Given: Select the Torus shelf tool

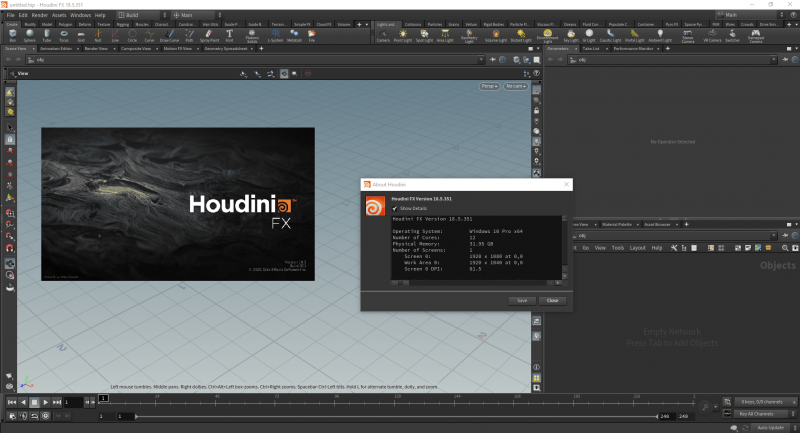Looking at the screenshot, I should click(x=64, y=35).
